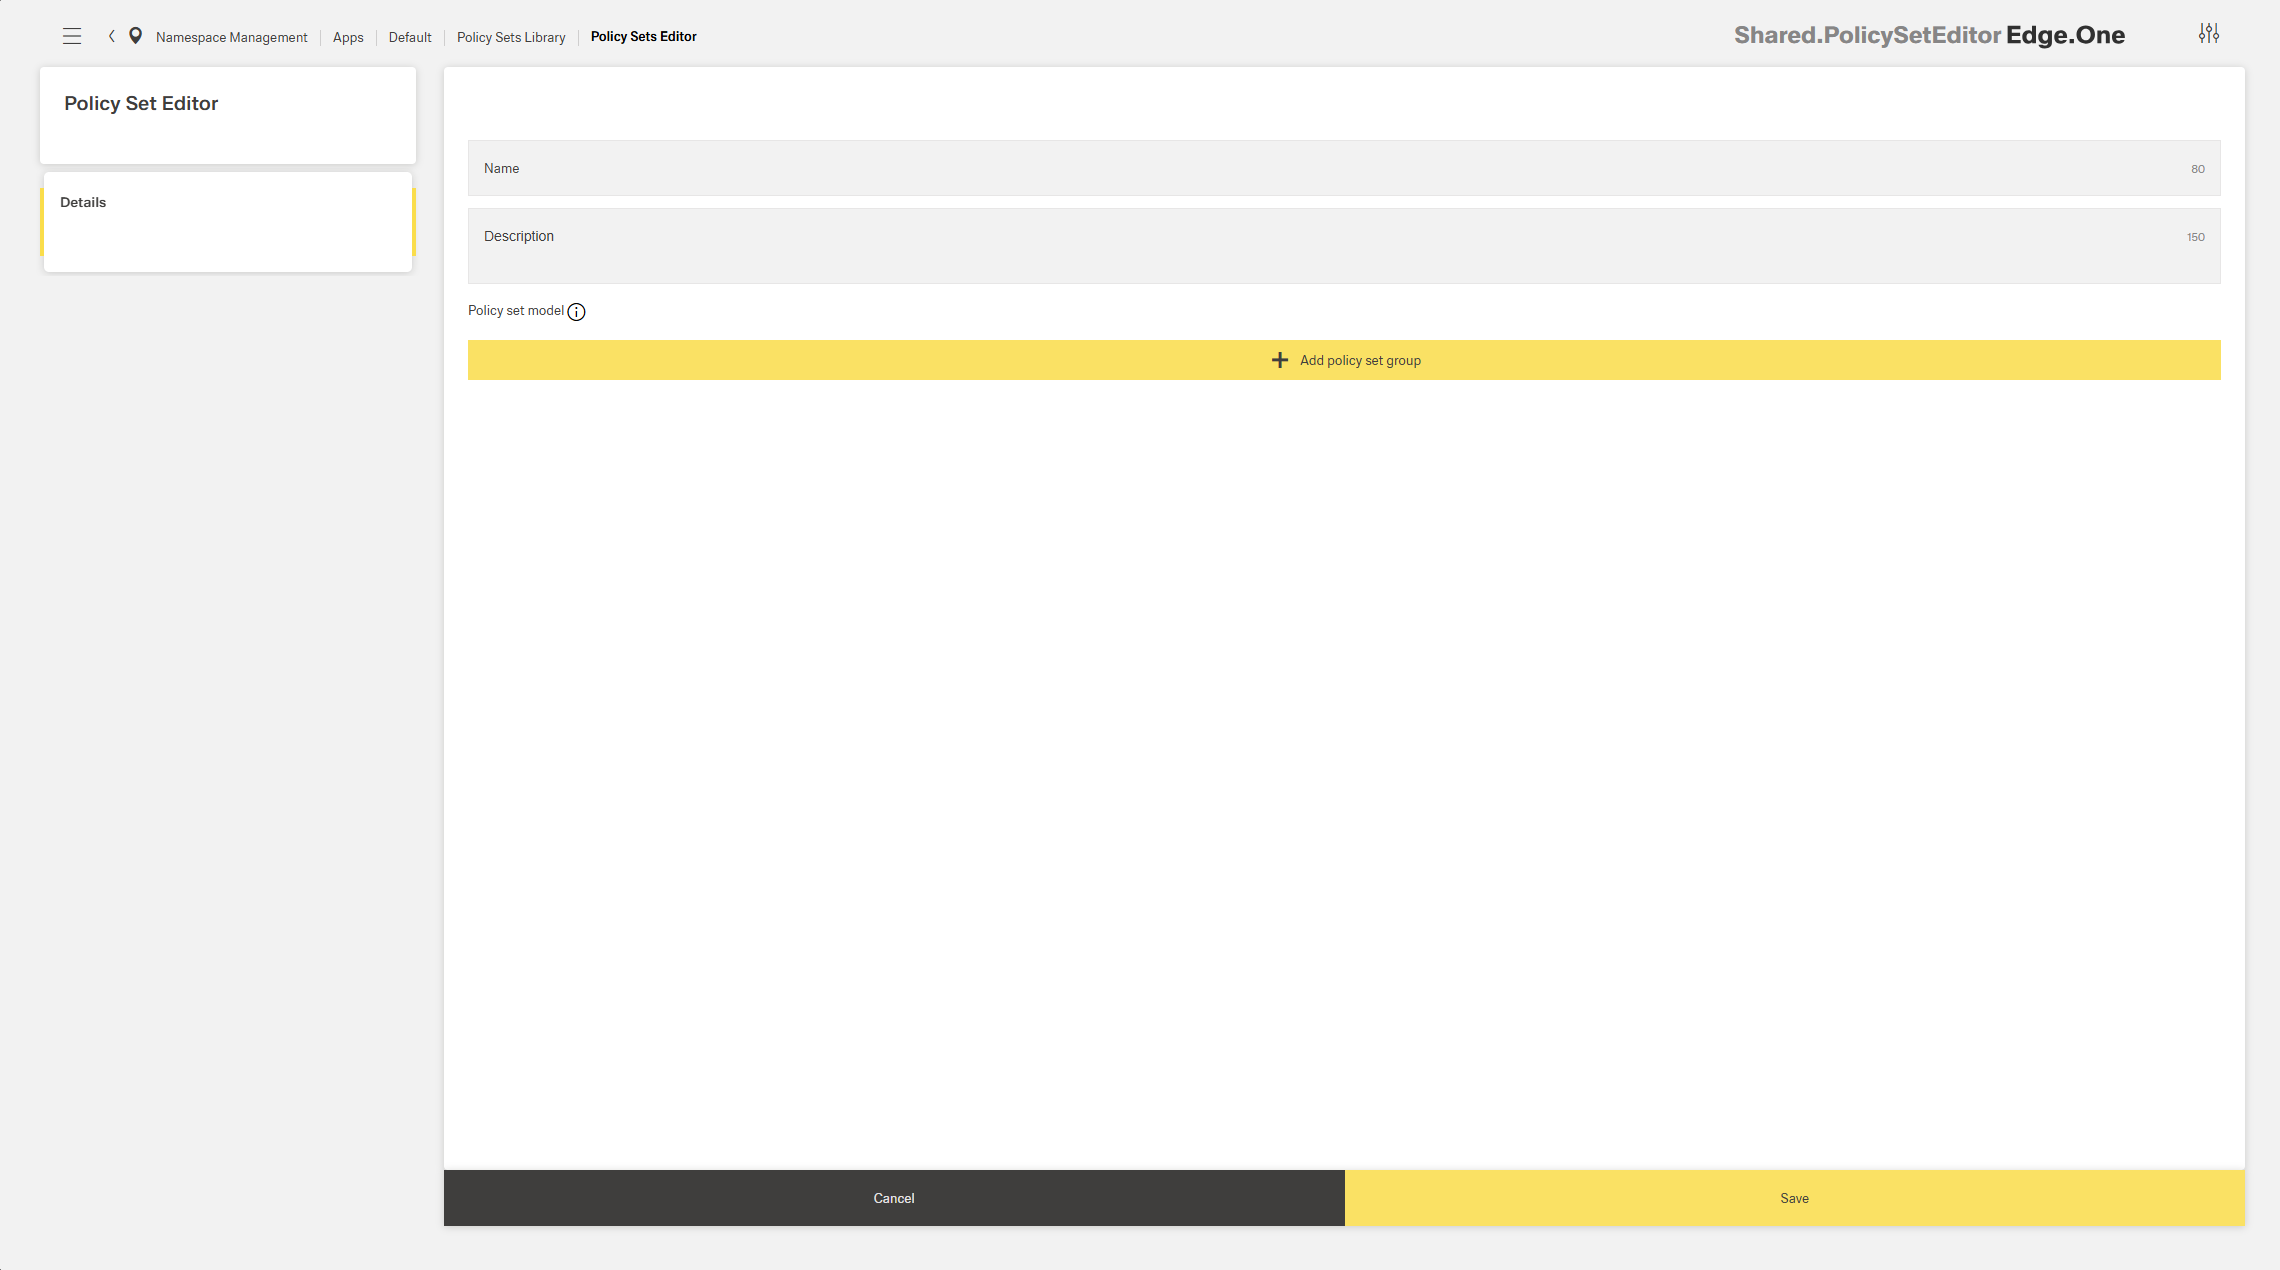Click the Edge.One brand logo text

(x=2064, y=35)
